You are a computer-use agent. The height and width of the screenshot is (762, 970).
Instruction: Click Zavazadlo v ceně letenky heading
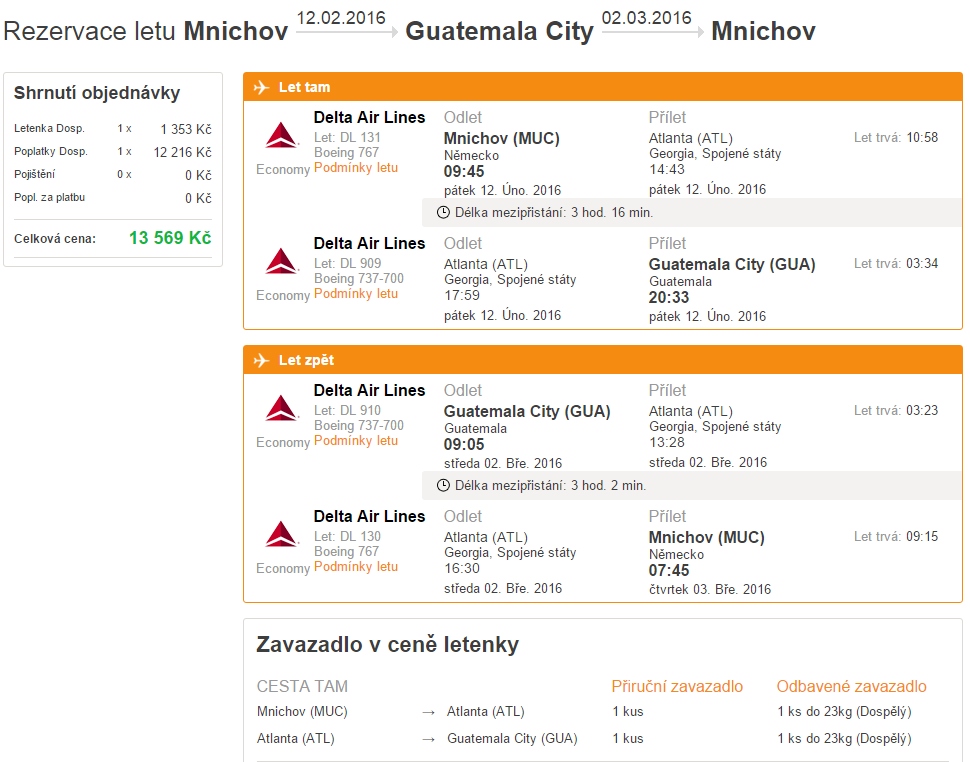point(387,645)
